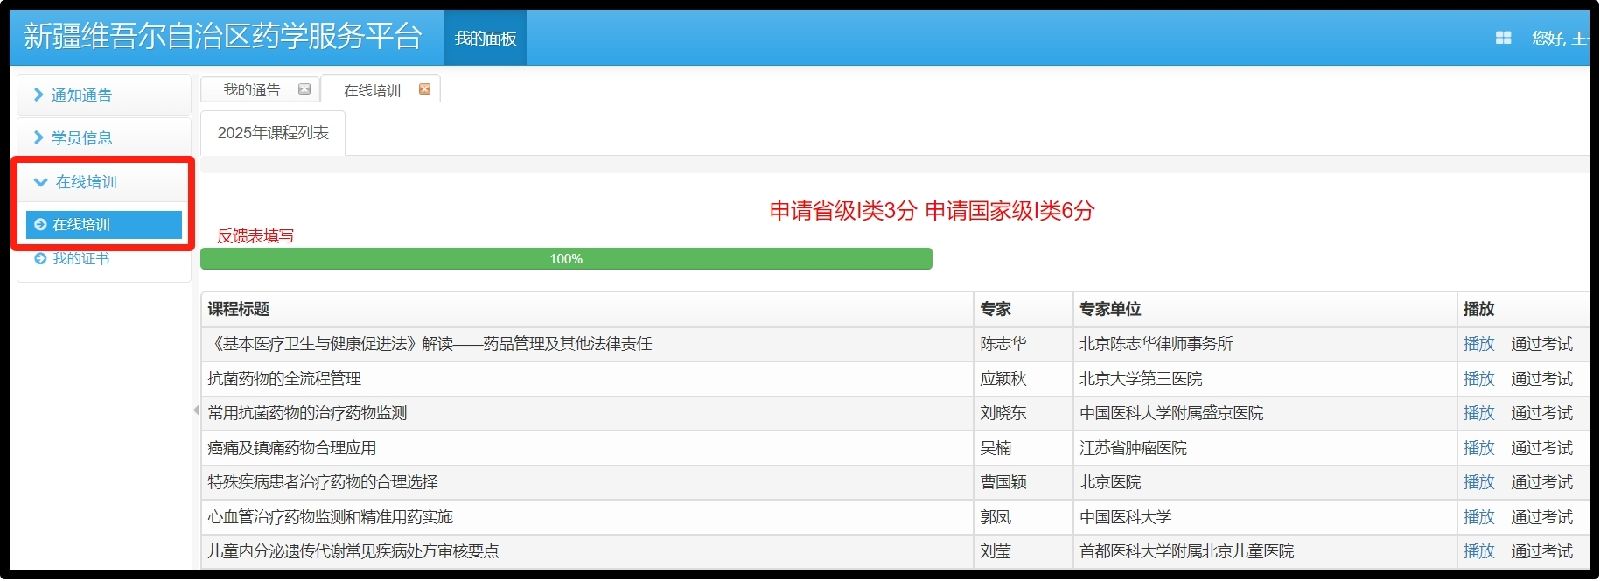Play the 癌痛及镇痛药物合理应用 course
The height and width of the screenshot is (581, 1600).
(x=1478, y=447)
